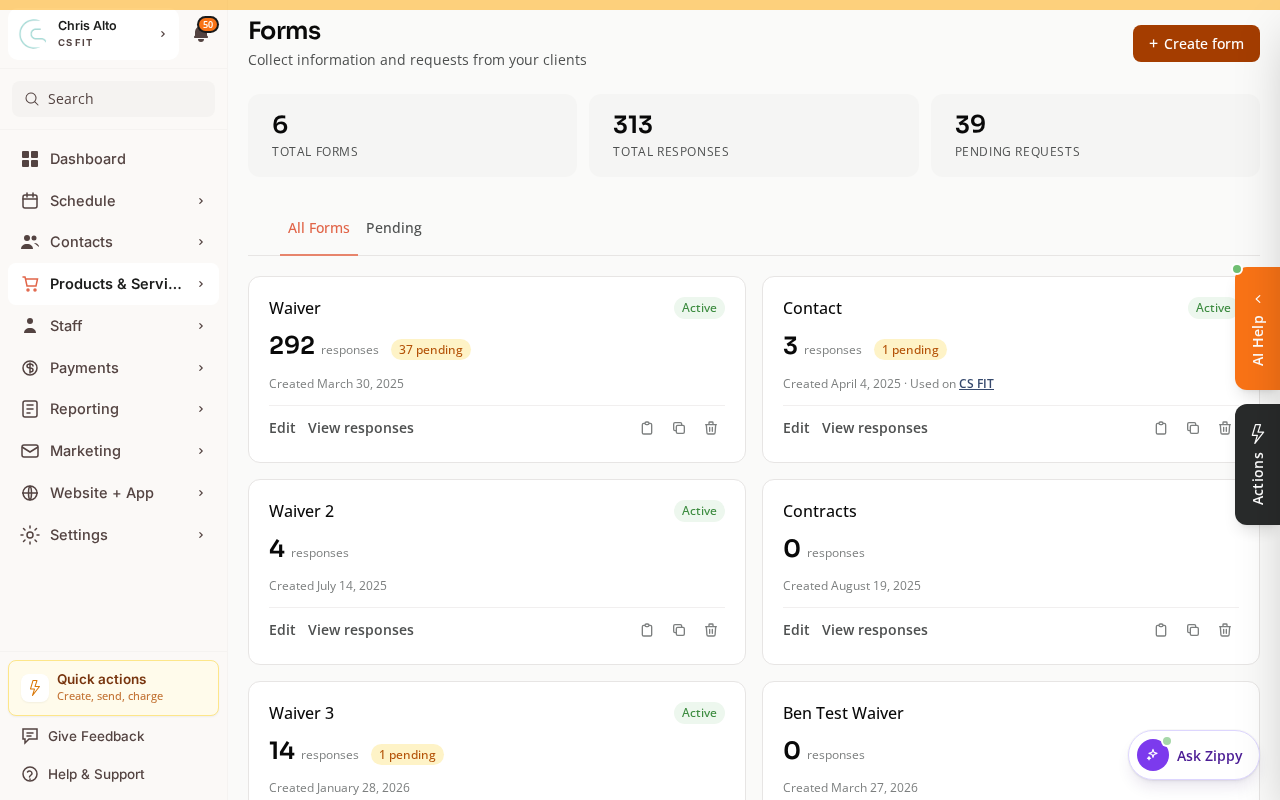The height and width of the screenshot is (800, 1280).
Task: Open Dashboard in the sidebar
Action: coord(113,159)
